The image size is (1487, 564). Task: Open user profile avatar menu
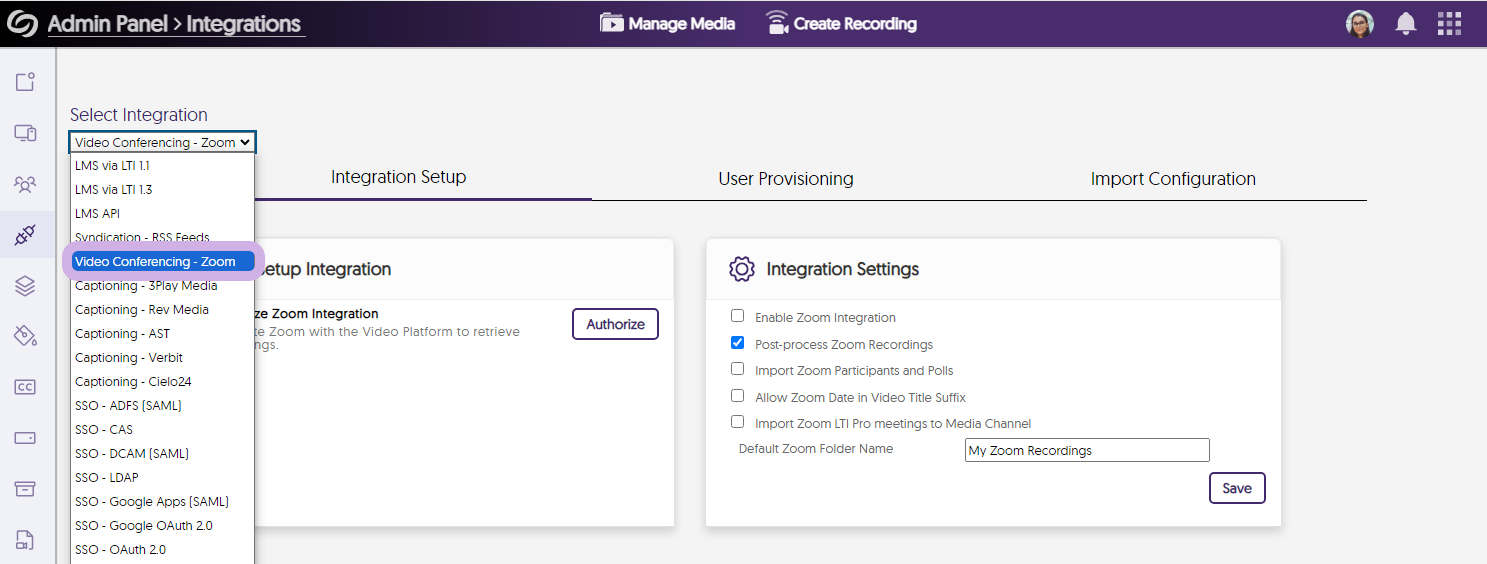point(1360,24)
